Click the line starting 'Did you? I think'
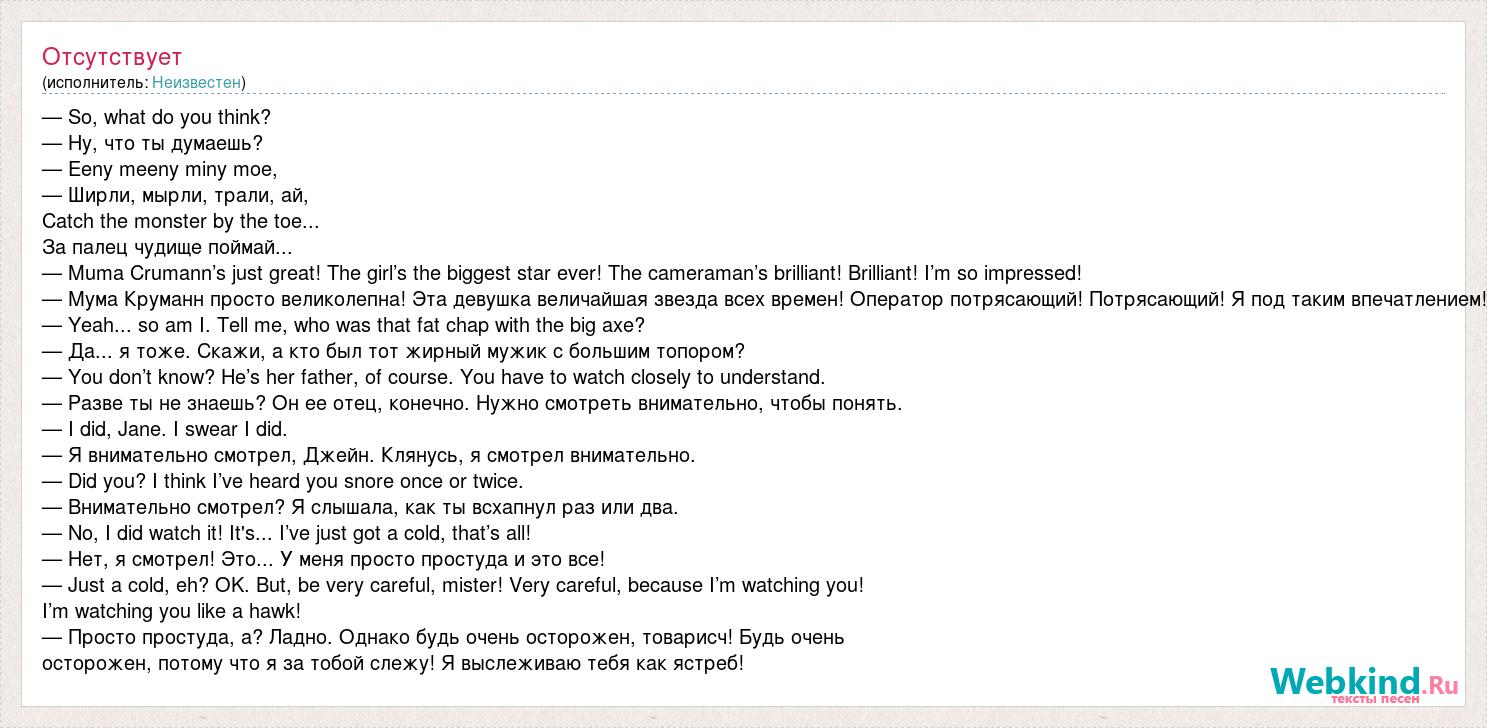Screen dimensions: 1487x728 pyautogui.click(x=283, y=482)
